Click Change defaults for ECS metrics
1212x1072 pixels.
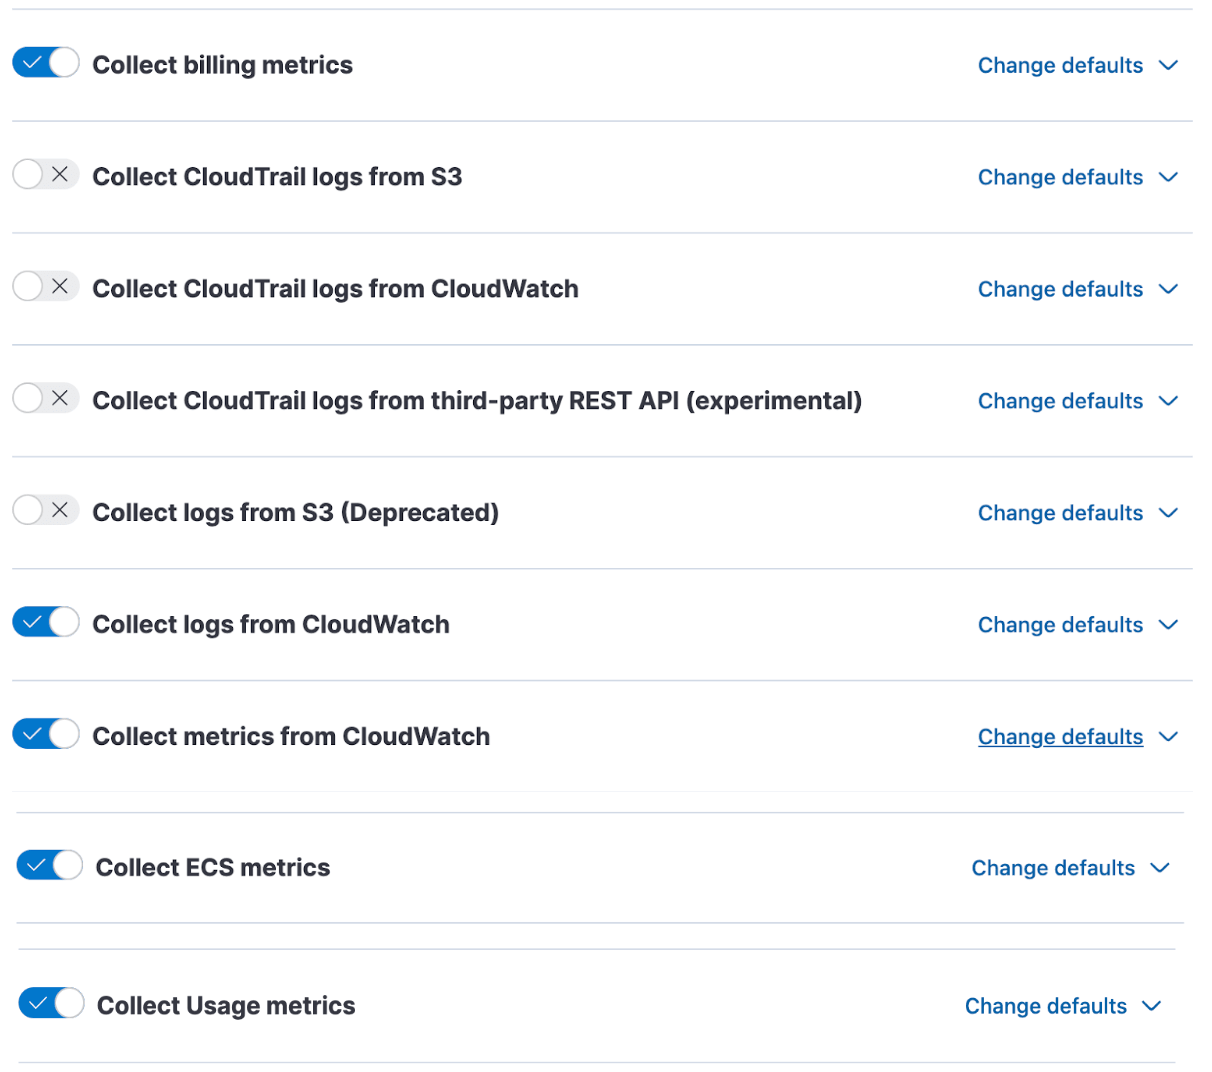[1053, 869]
